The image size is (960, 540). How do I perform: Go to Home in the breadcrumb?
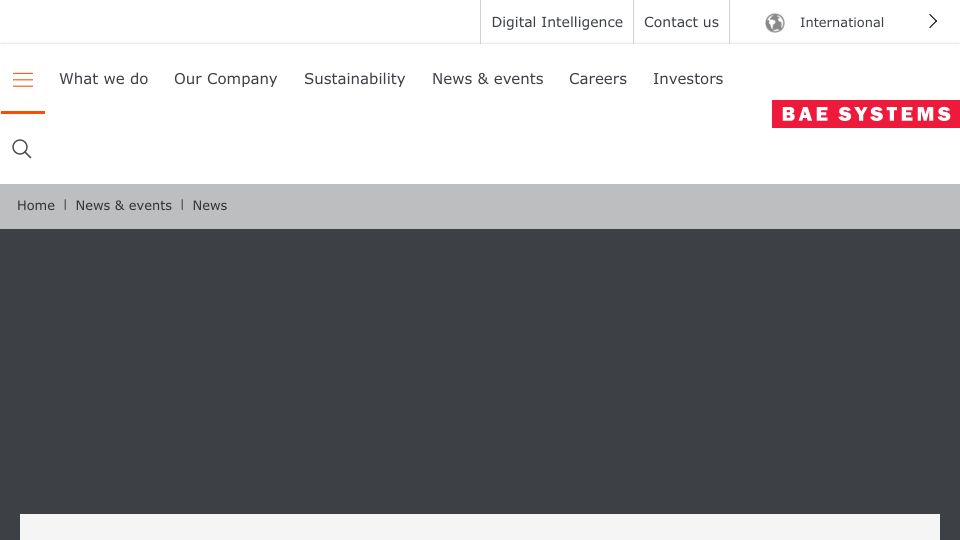[36, 206]
